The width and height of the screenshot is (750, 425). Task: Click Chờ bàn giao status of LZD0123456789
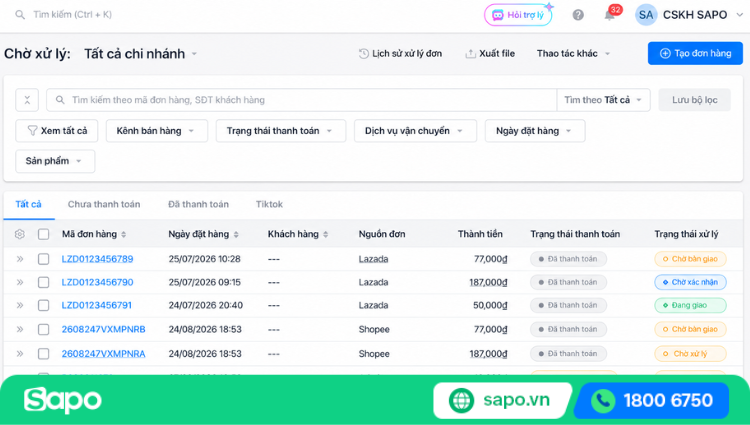(x=690, y=259)
